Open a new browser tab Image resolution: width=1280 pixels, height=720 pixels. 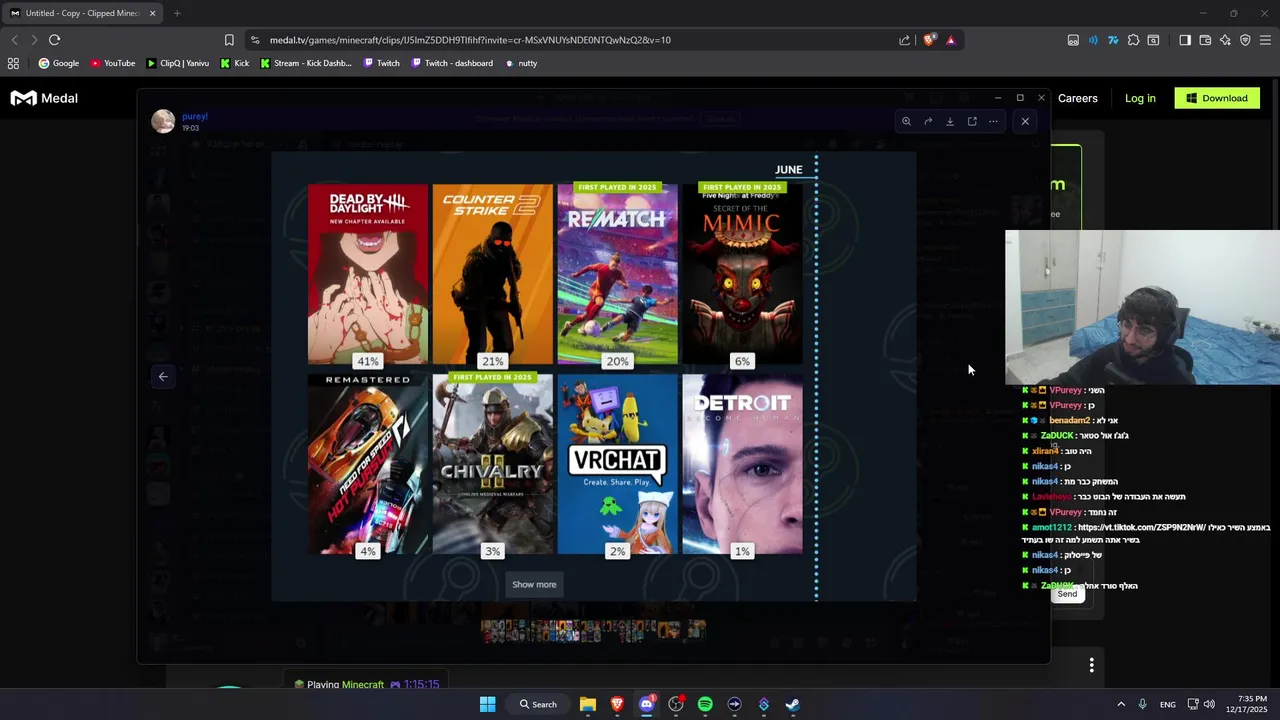[177, 13]
